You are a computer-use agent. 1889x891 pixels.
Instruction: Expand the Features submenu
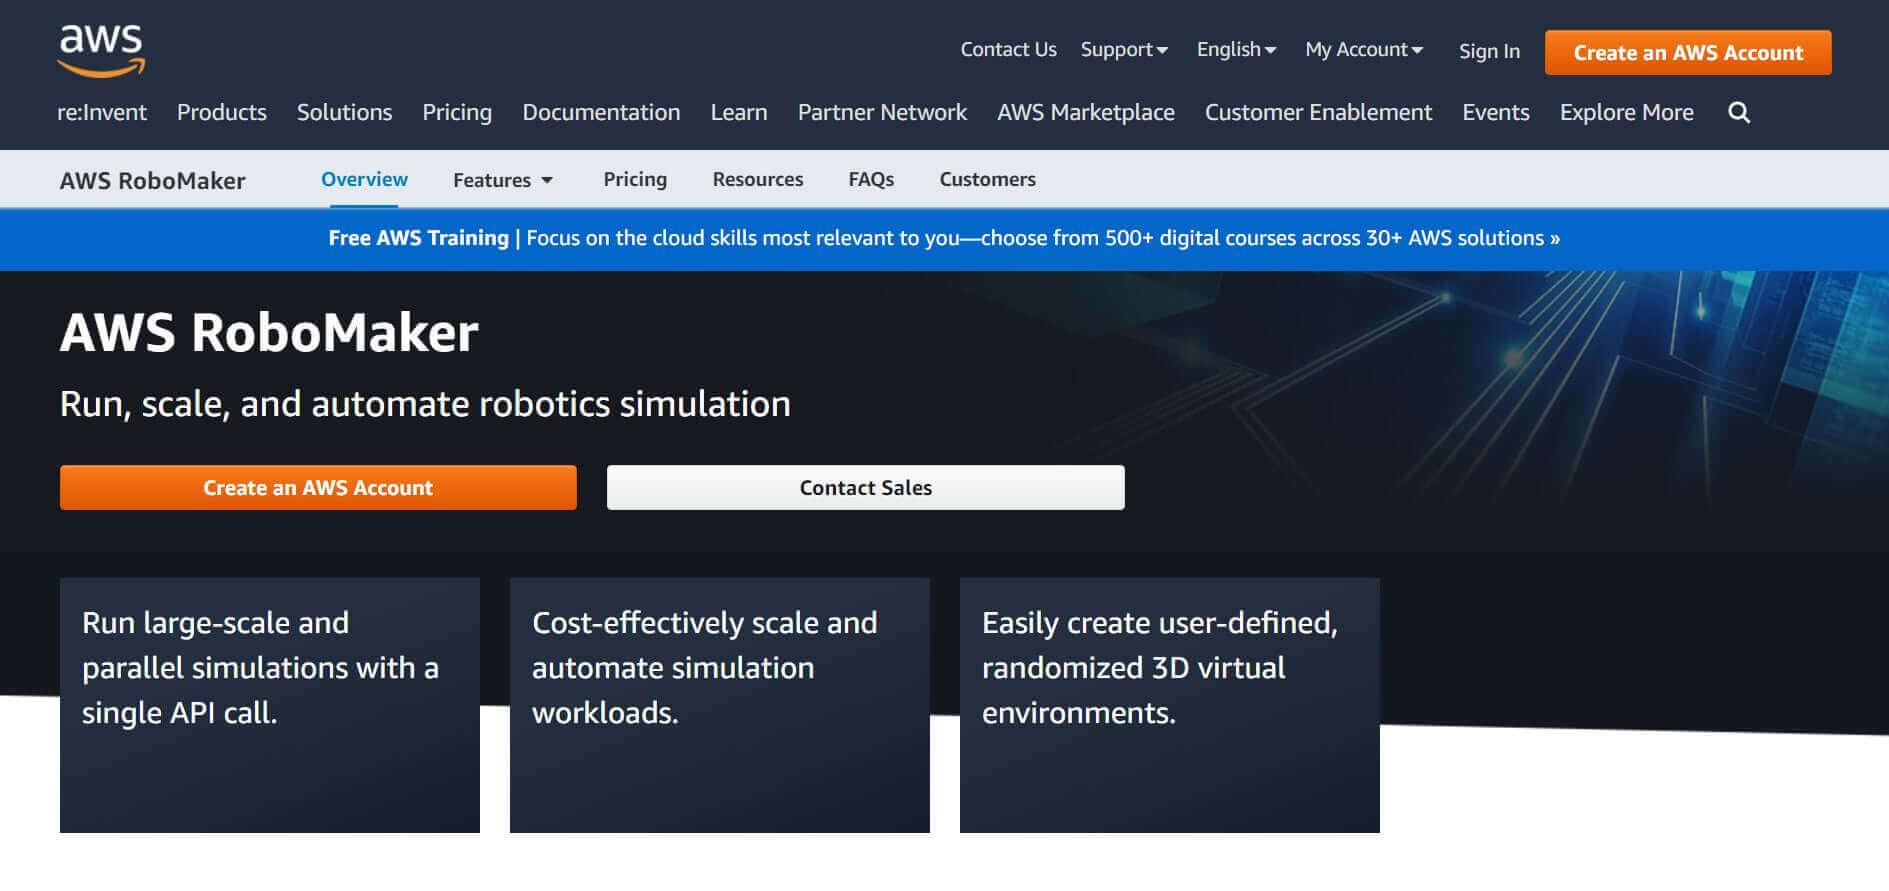point(502,180)
